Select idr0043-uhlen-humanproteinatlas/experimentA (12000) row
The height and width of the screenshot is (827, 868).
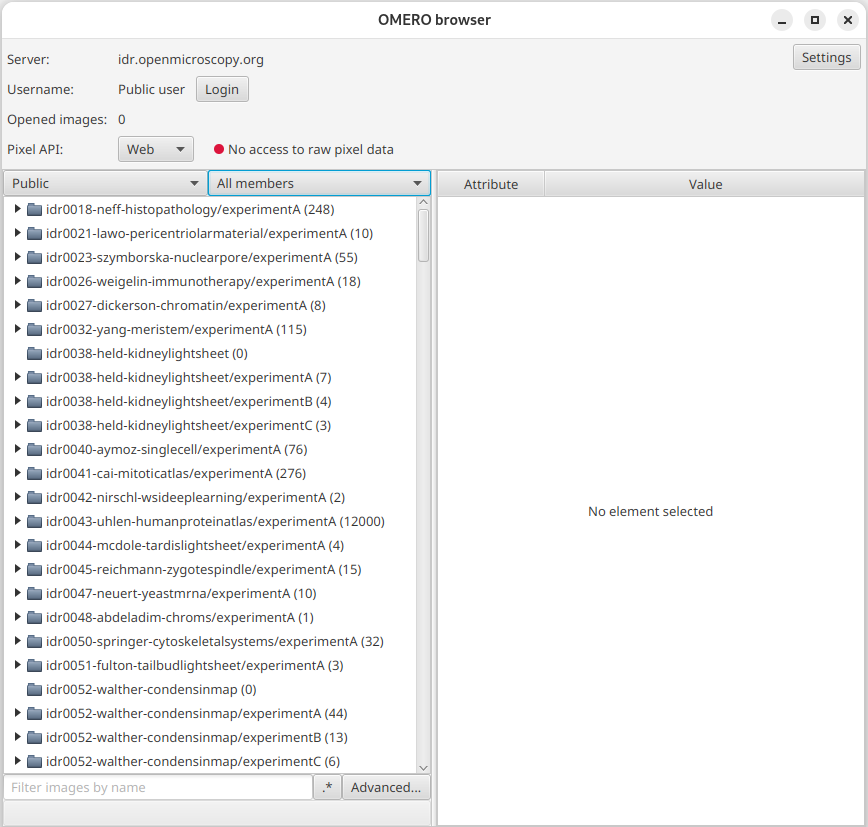coord(210,521)
